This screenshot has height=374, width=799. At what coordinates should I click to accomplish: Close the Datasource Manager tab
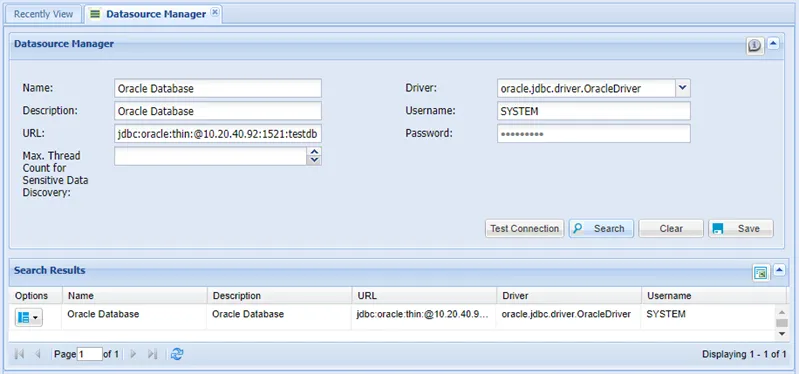(215, 13)
